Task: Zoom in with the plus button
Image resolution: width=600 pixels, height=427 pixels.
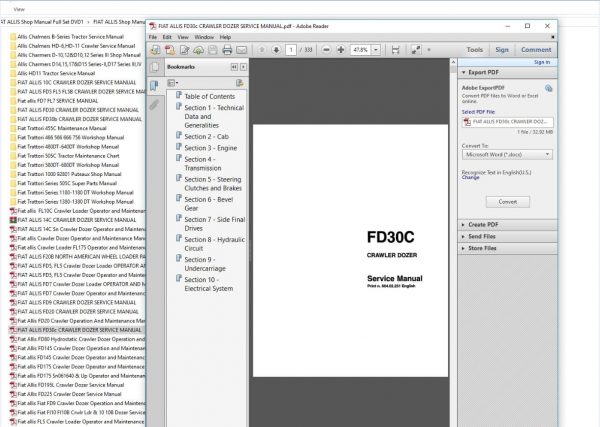Action: [341, 50]
